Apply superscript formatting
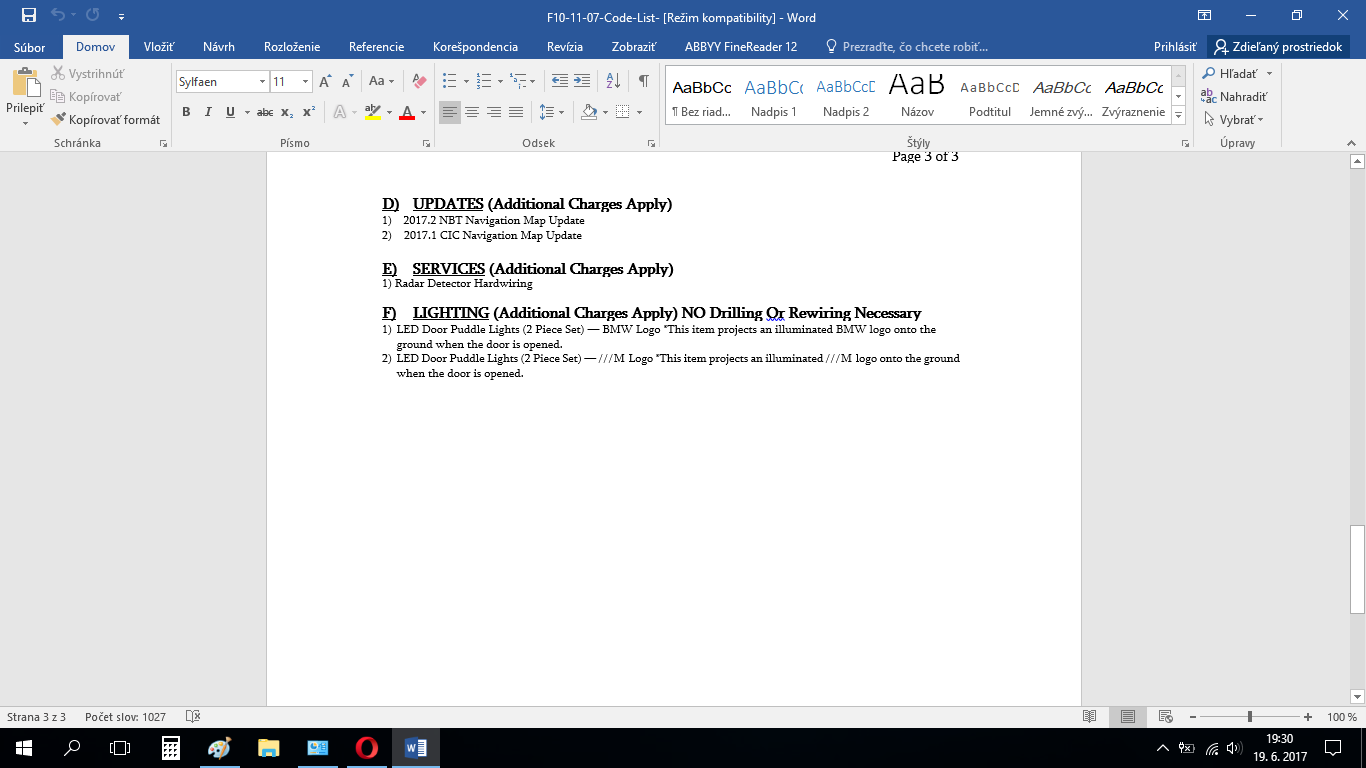 (309, 112)
